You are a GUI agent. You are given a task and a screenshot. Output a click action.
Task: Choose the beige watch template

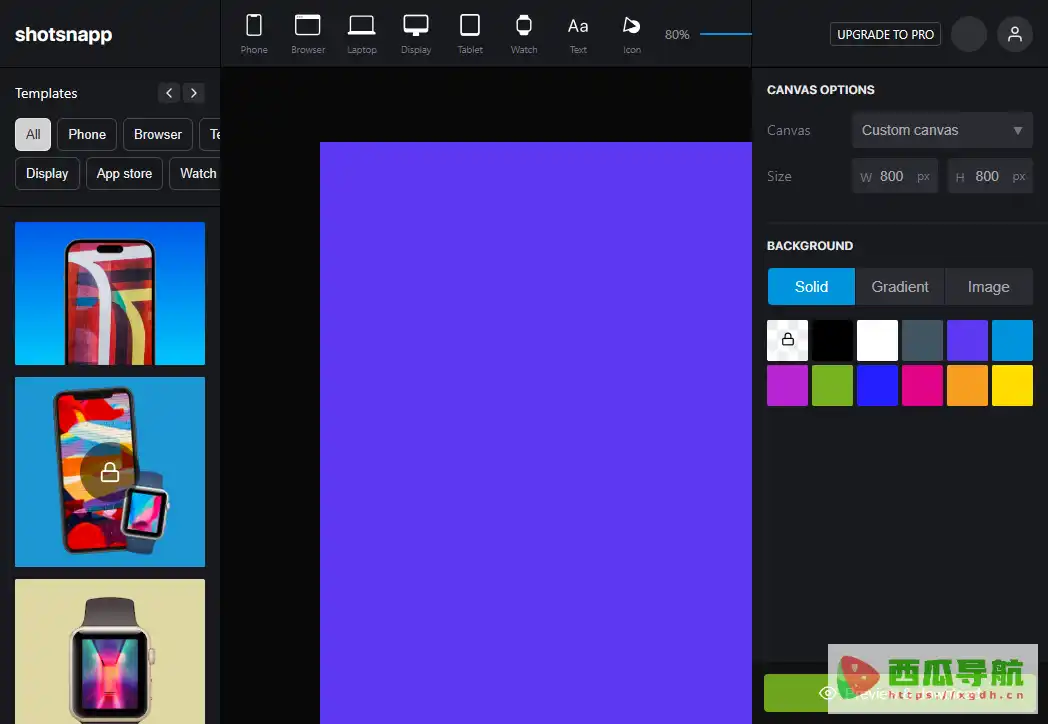[110, 652]
